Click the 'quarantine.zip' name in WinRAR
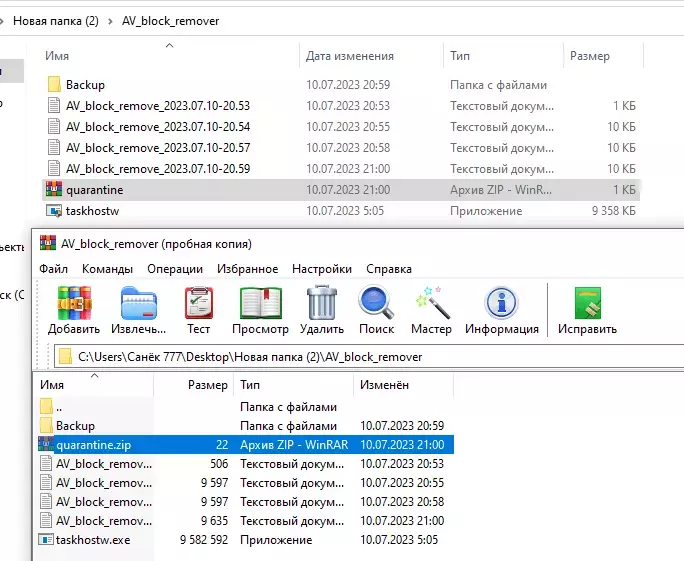This screenshot has width=684, height=561. (x=93, y=445)
